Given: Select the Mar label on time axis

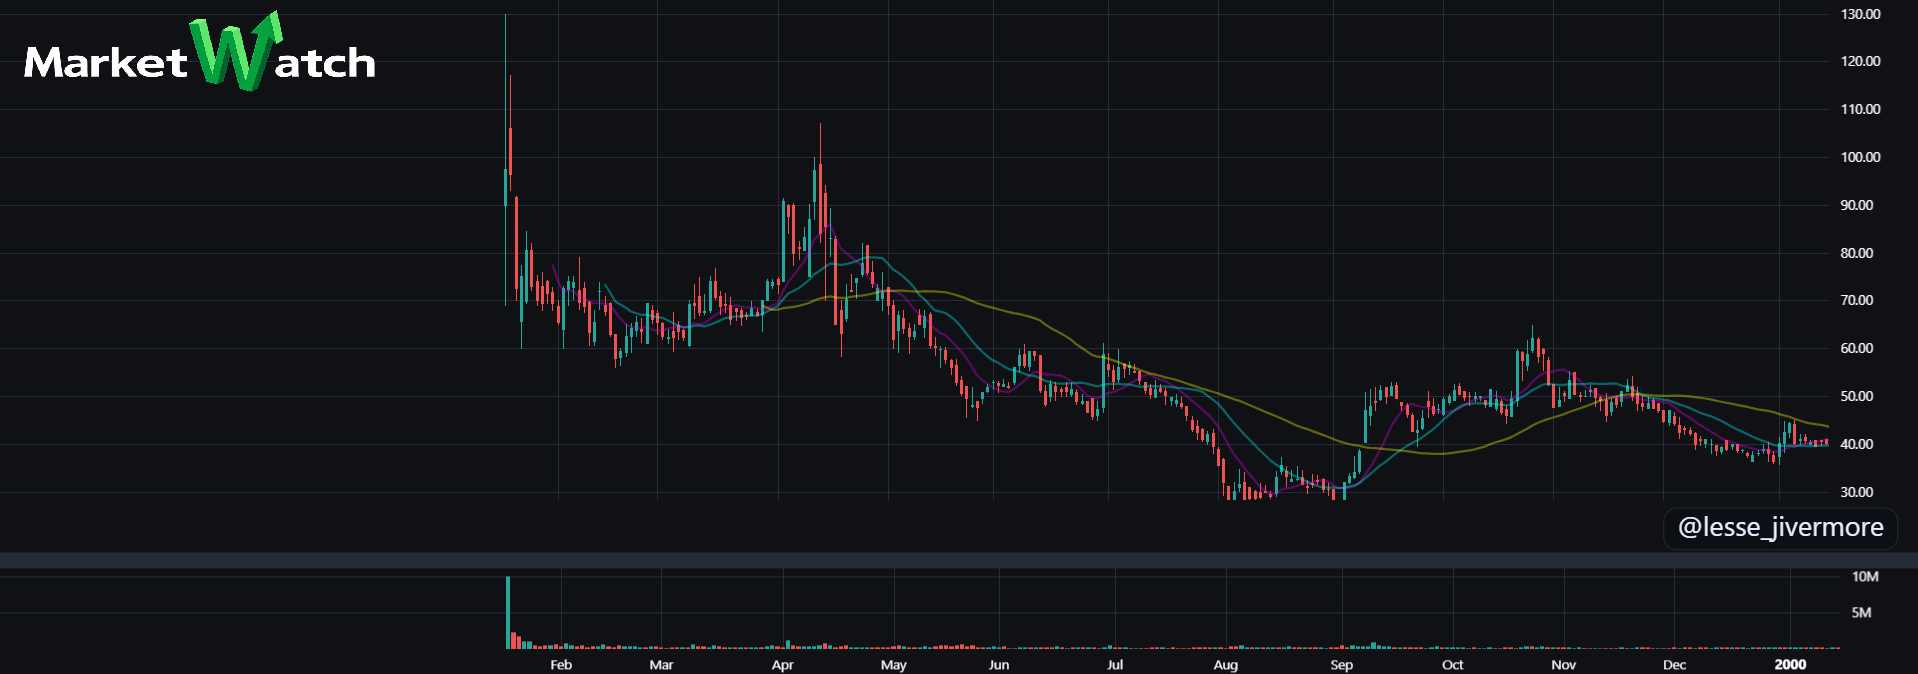Looking at the screenshot, I should point(661,665).
